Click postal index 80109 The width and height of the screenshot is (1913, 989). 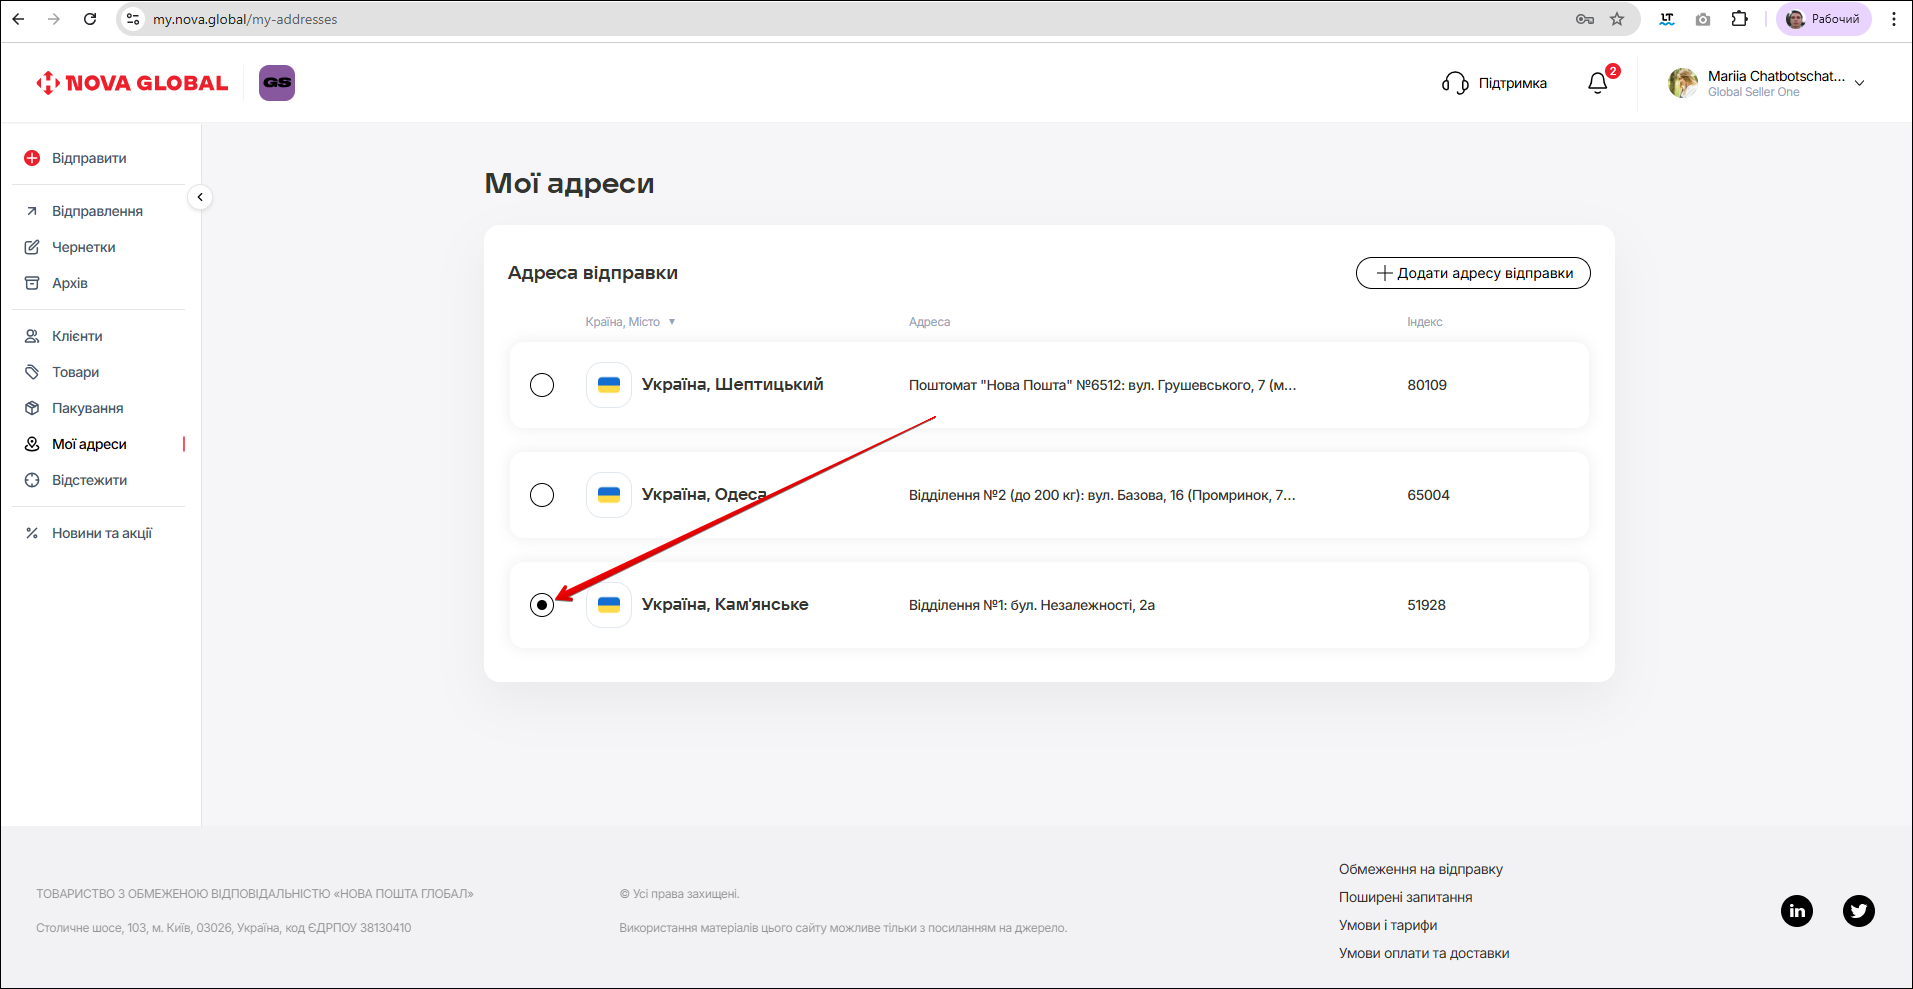pos(1427,385)
